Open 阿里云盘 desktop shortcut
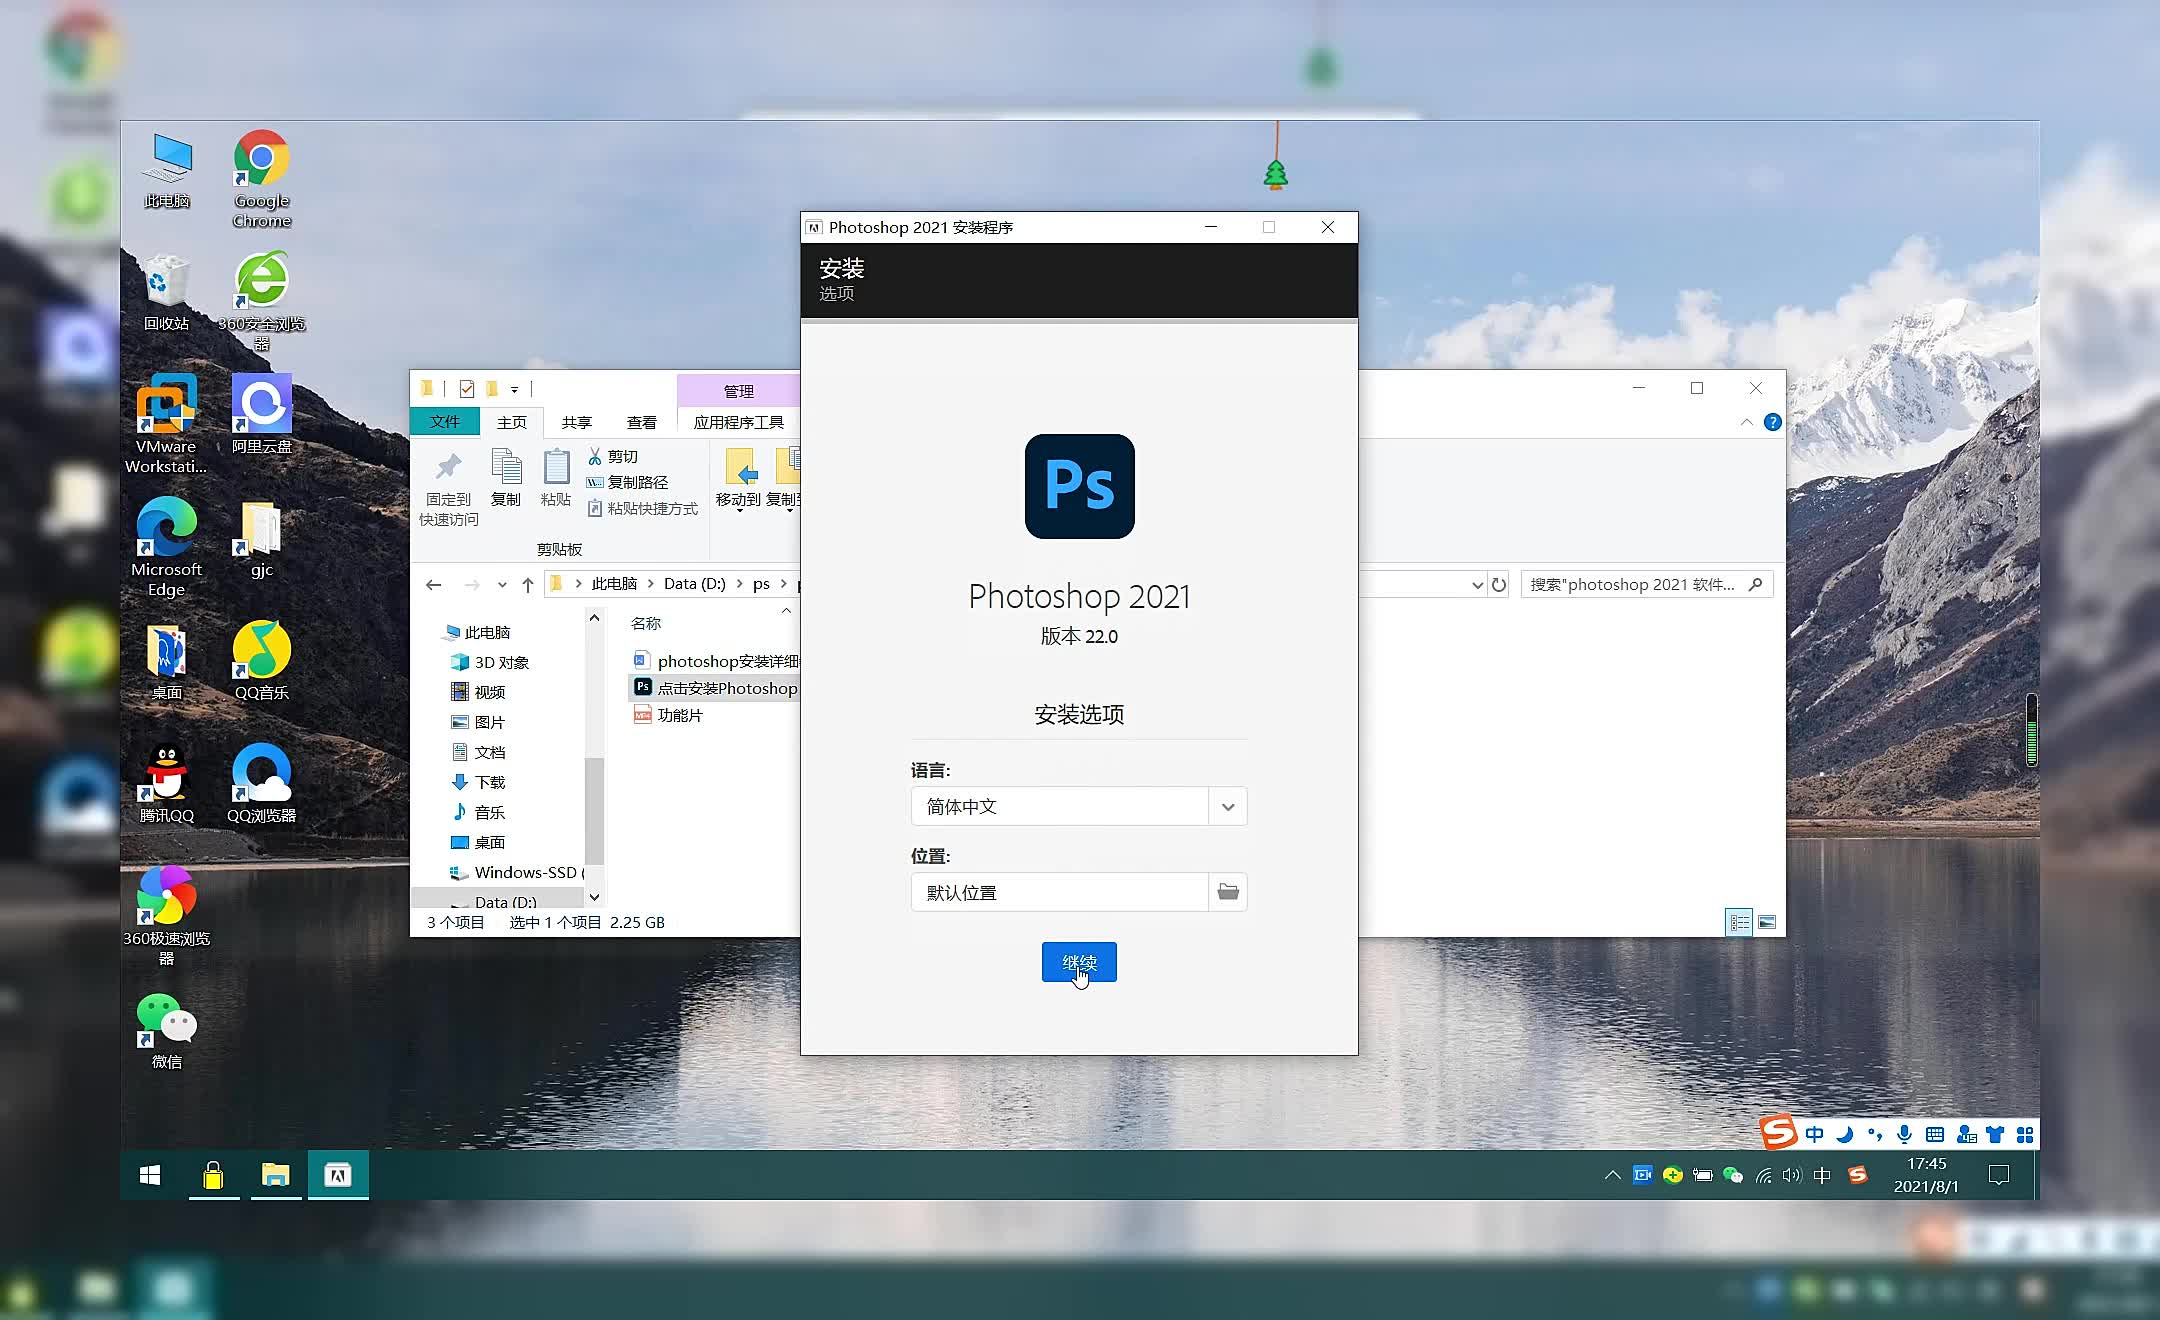The height and width of the screenshot is (1320, 2160). [262, 414]
